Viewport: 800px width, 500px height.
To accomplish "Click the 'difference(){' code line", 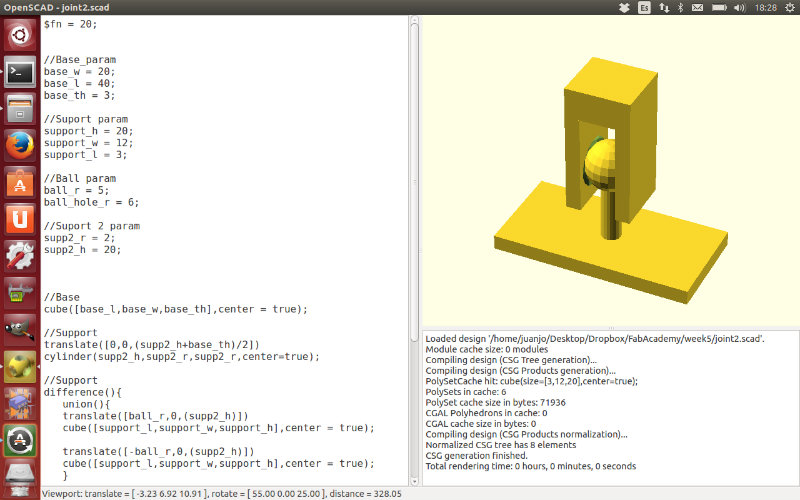I will 83,392.
